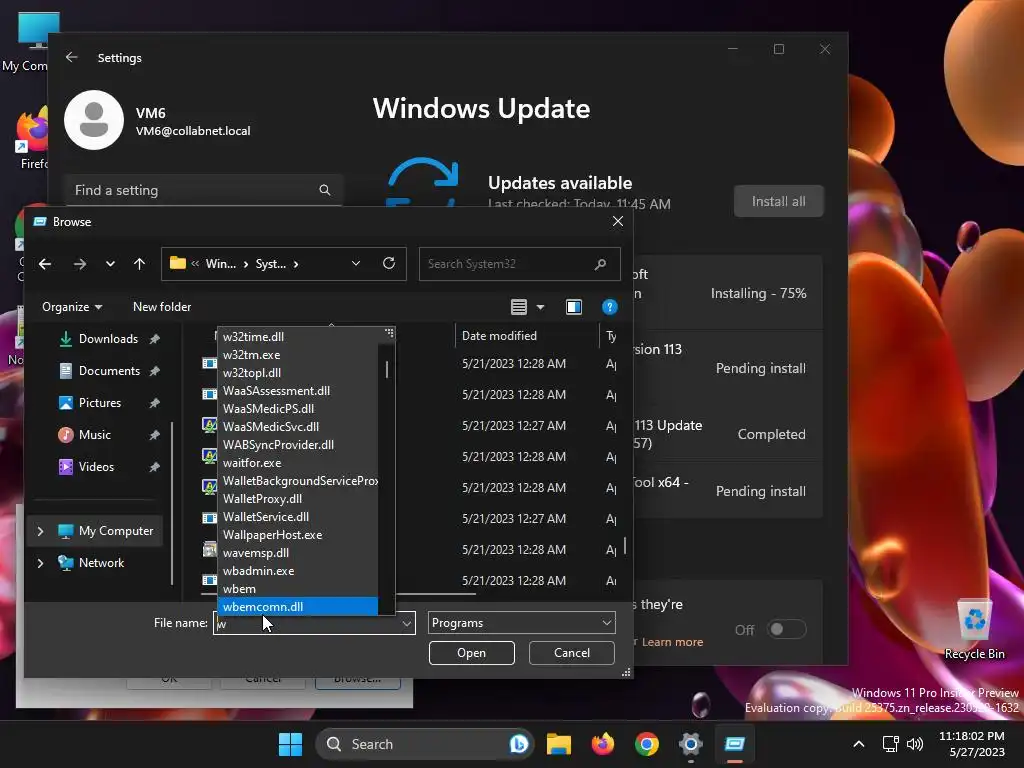
Task: Launch Firefox from the taskbar
Action: click(x=603, y=744)
